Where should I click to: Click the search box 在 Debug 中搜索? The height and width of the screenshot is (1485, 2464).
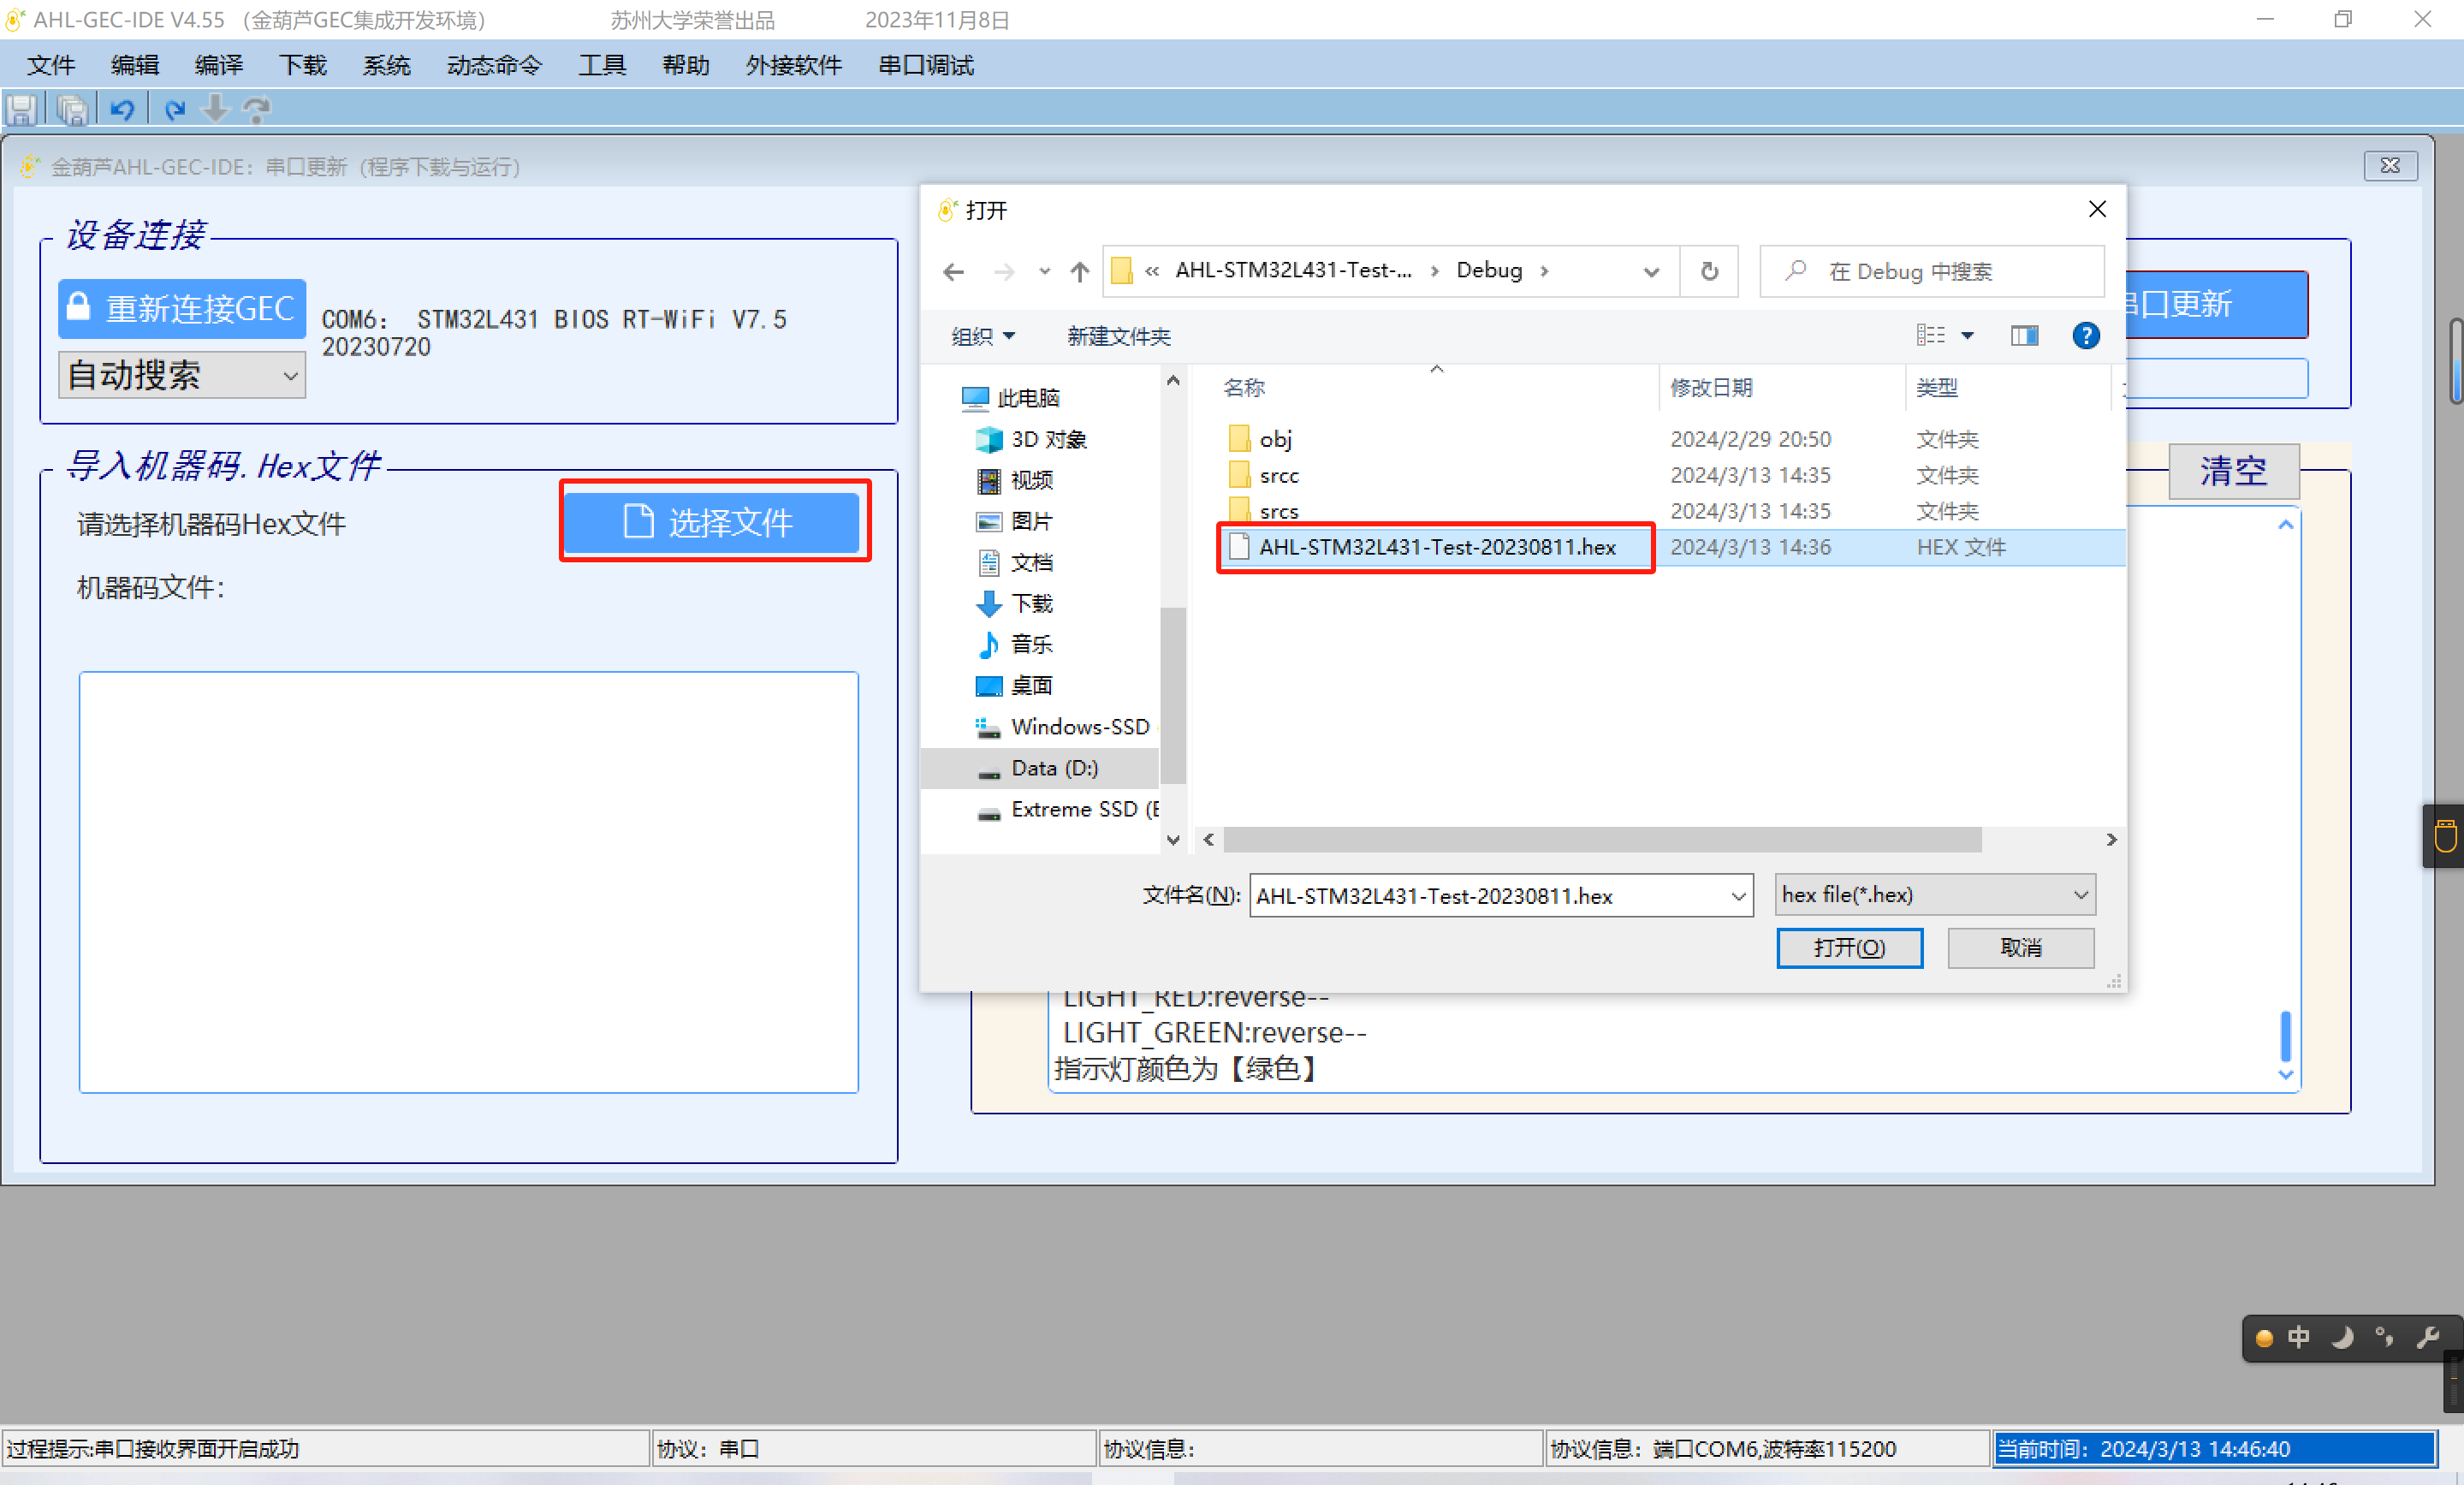(x=1931, y=271)
